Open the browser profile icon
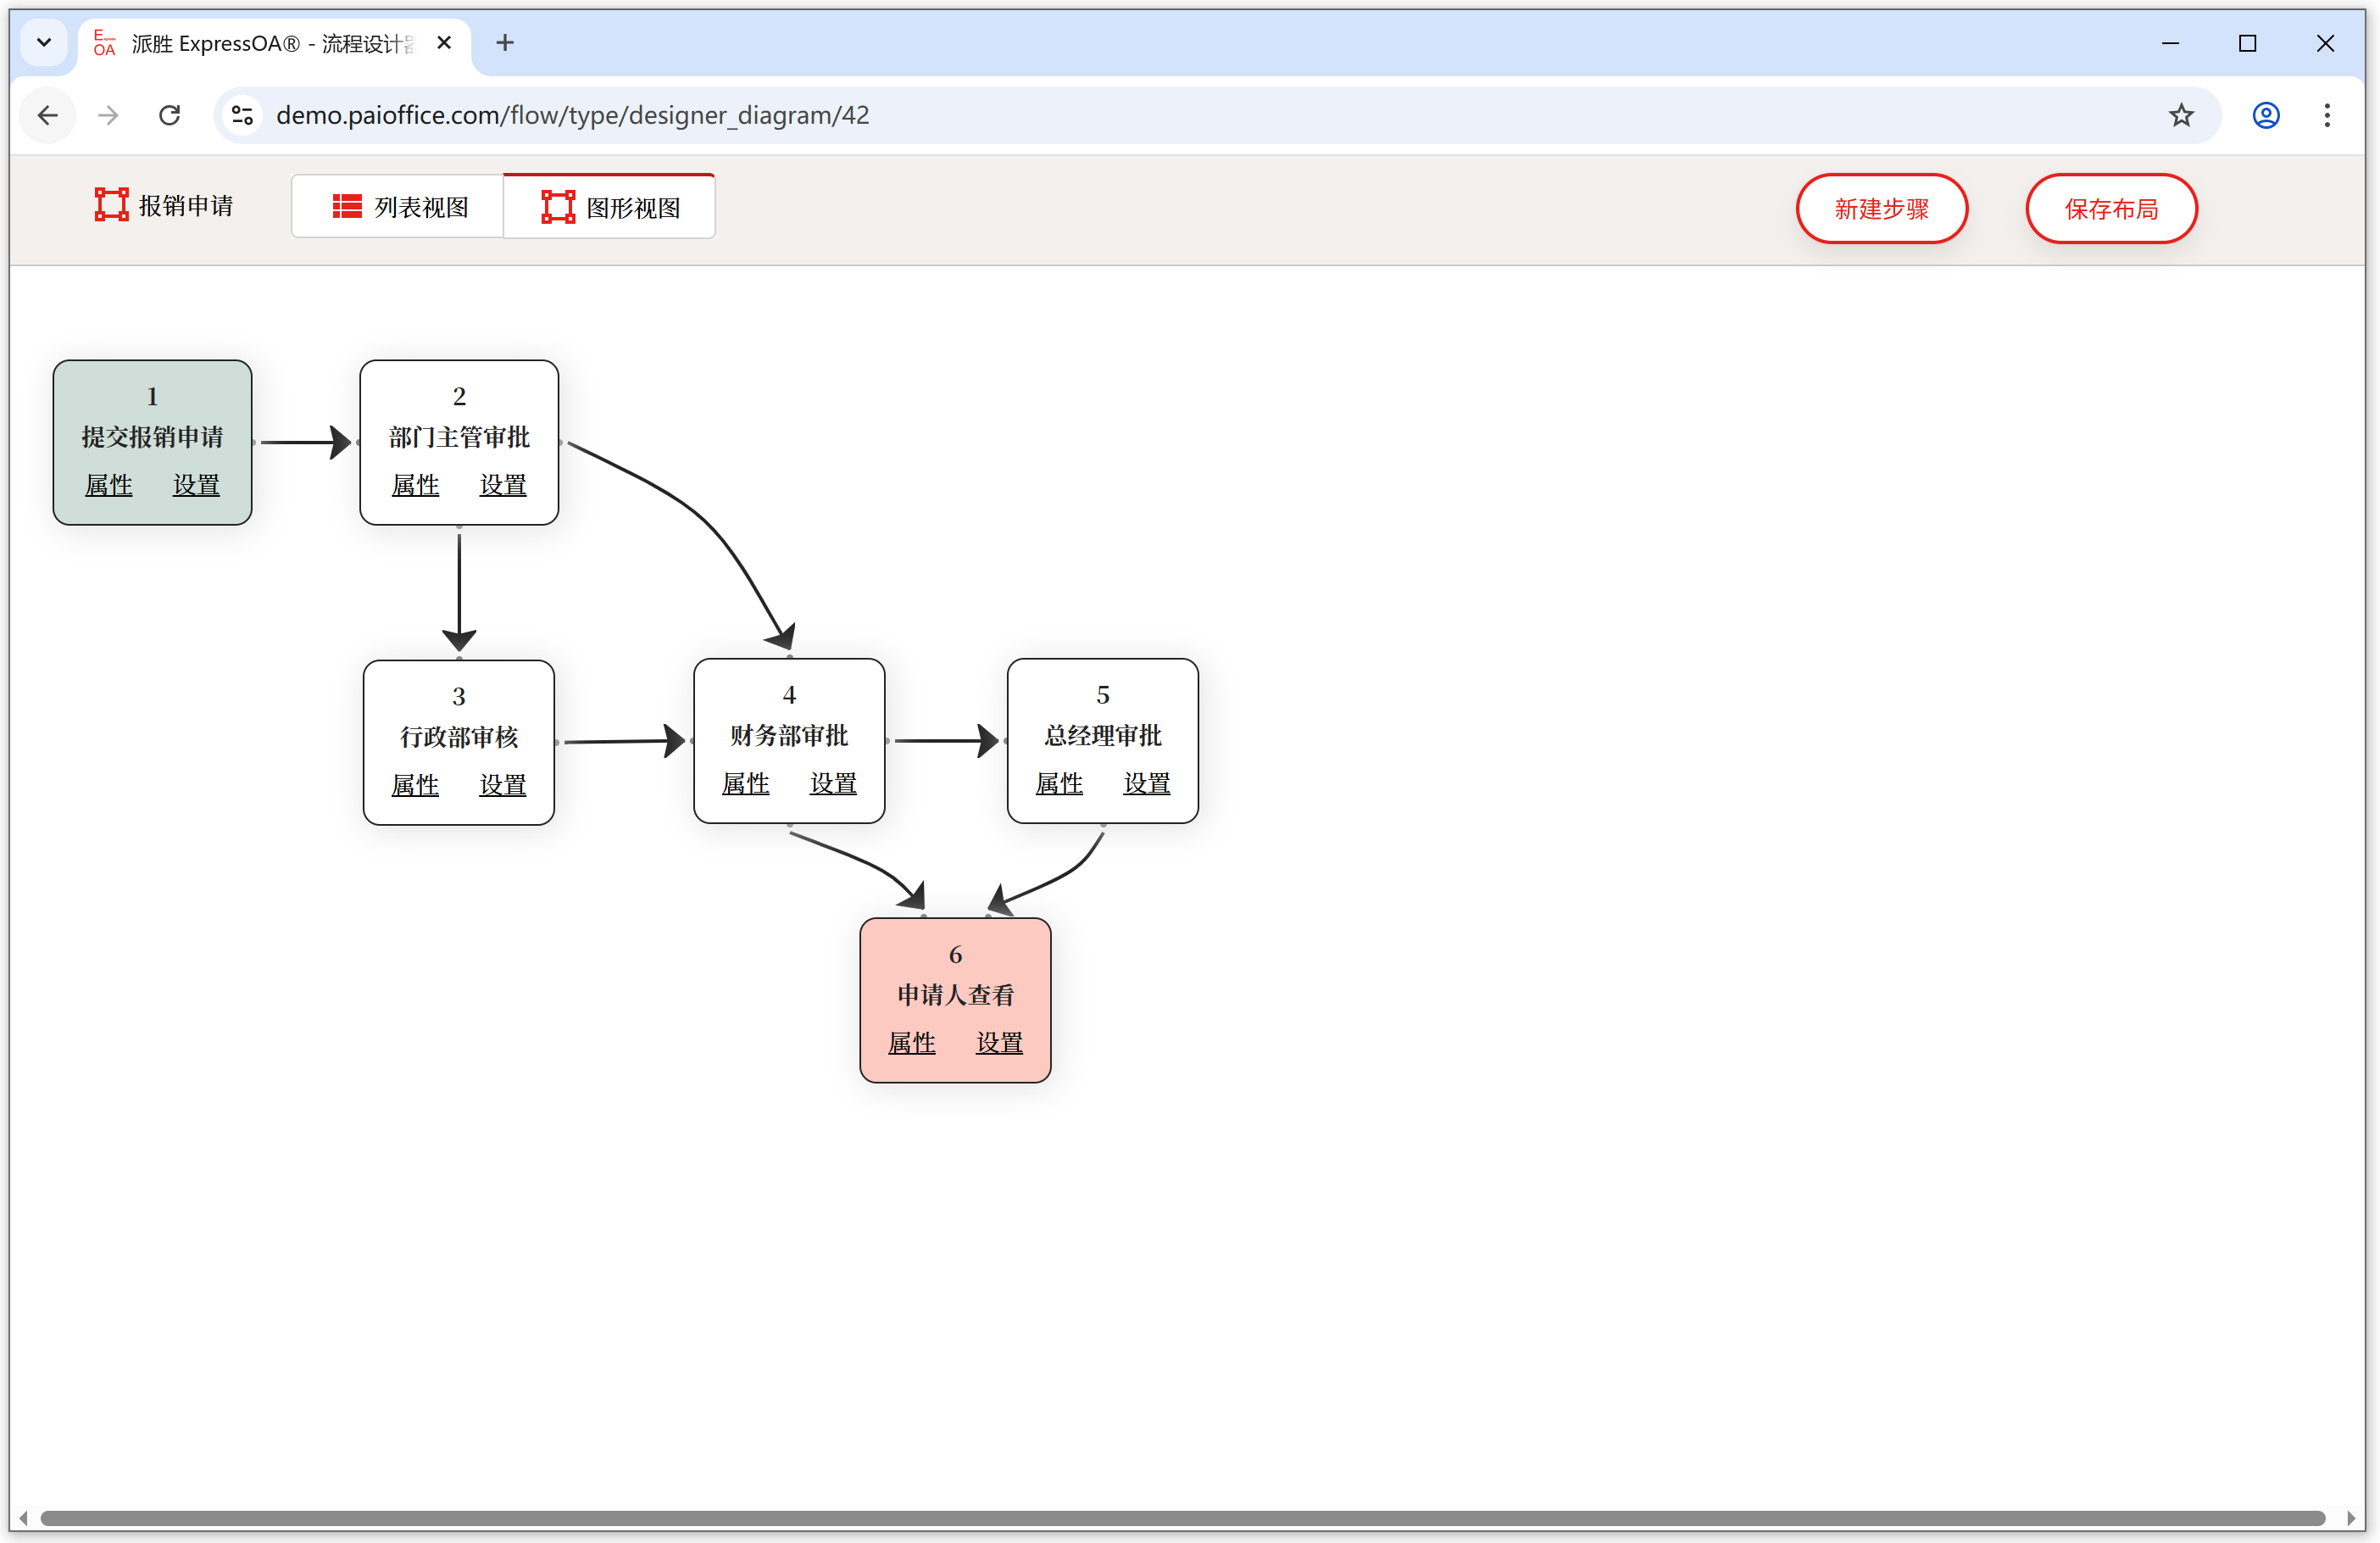This screenshot has height=1543, width=2380. pos(2266,115)
